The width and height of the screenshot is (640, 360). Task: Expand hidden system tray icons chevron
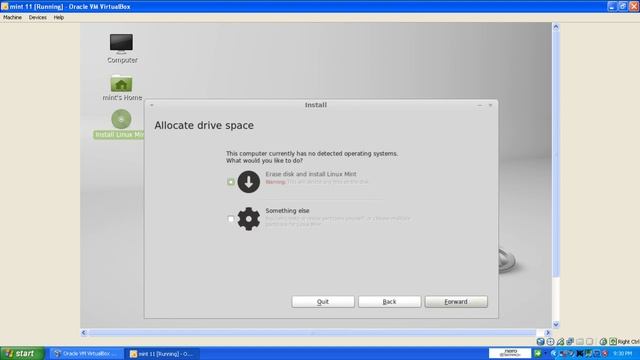pos(554,353)
